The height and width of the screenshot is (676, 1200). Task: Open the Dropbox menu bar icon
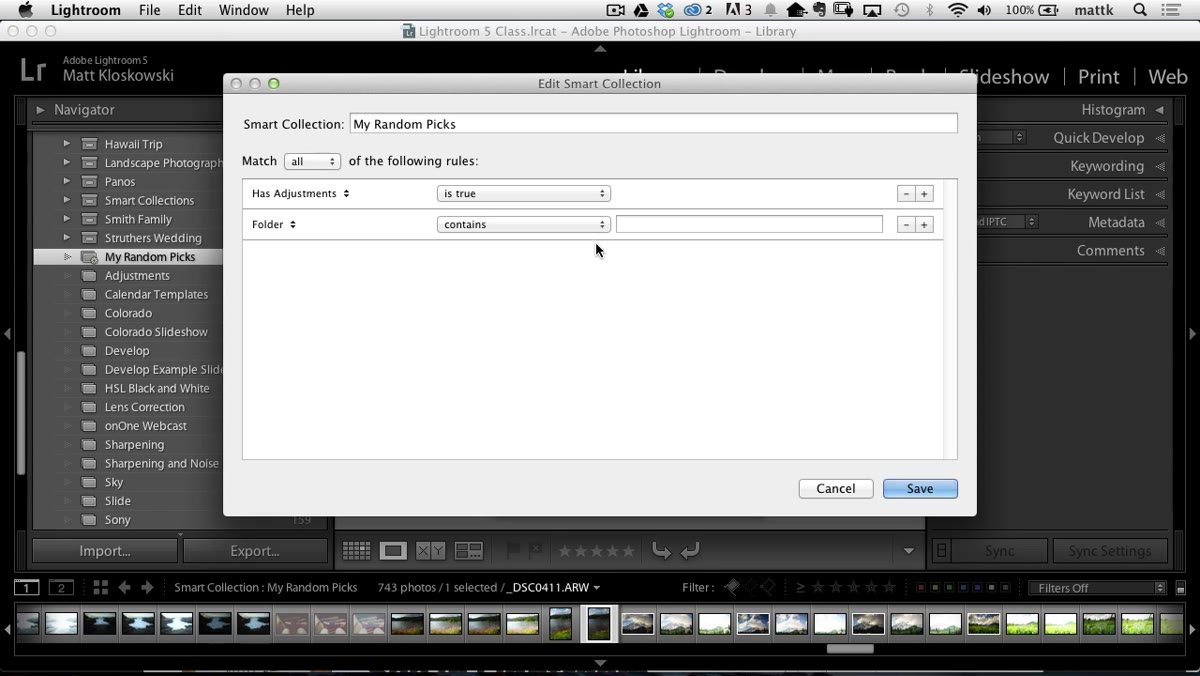pos(666,10)
